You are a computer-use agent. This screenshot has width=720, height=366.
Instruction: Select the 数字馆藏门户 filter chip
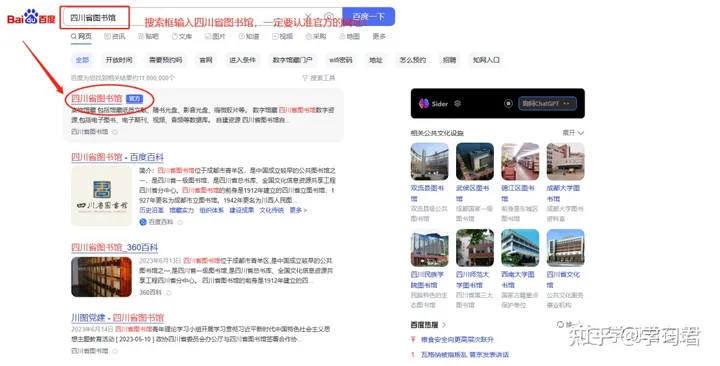(x=292, y=60)
